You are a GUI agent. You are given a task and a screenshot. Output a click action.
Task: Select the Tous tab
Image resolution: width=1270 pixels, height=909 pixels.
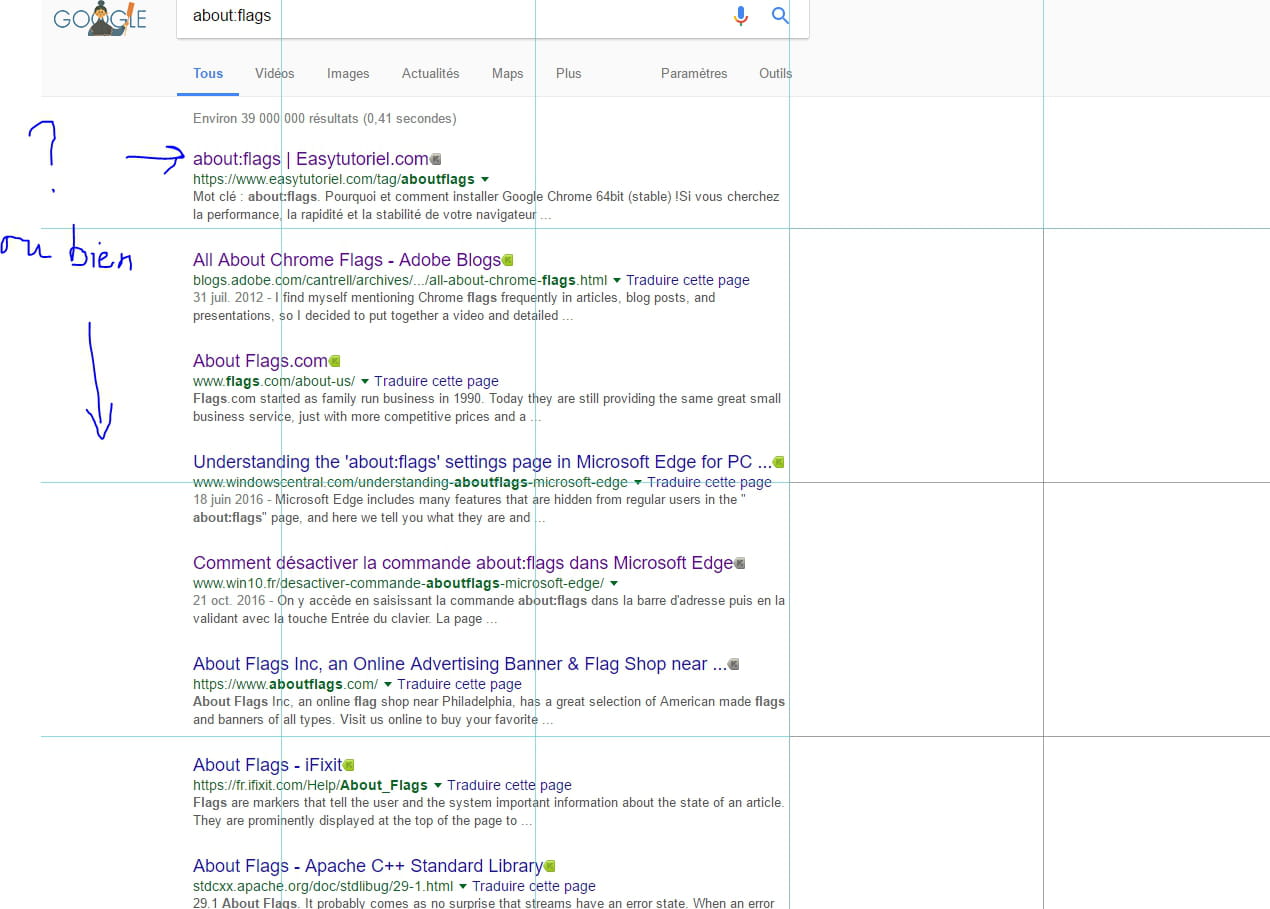(208, 73)
